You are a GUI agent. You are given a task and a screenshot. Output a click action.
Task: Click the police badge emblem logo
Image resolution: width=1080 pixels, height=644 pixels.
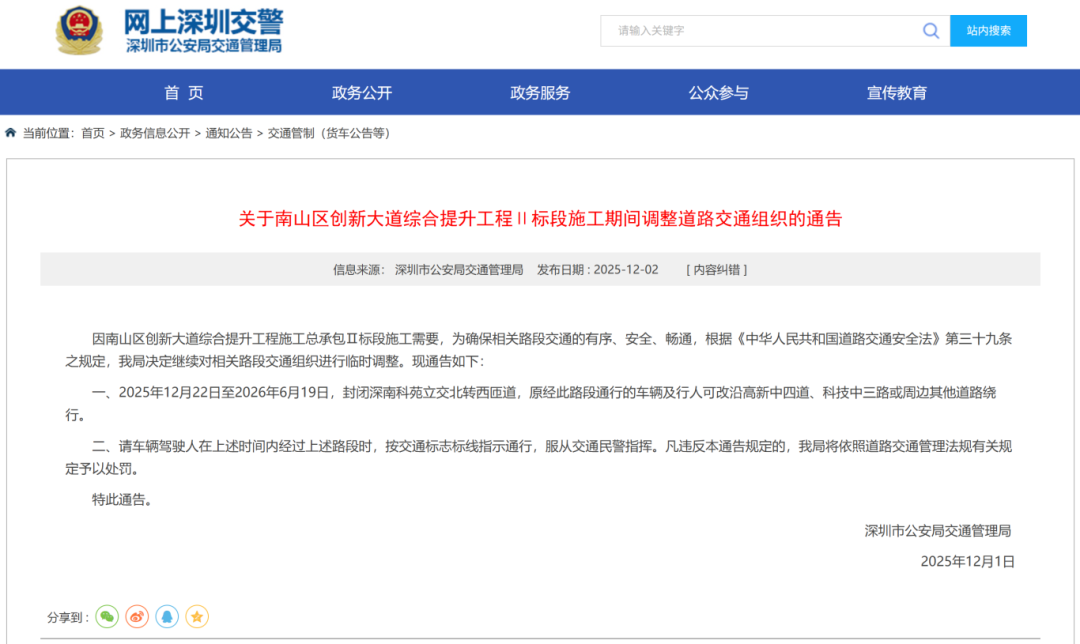coord(79,31)
